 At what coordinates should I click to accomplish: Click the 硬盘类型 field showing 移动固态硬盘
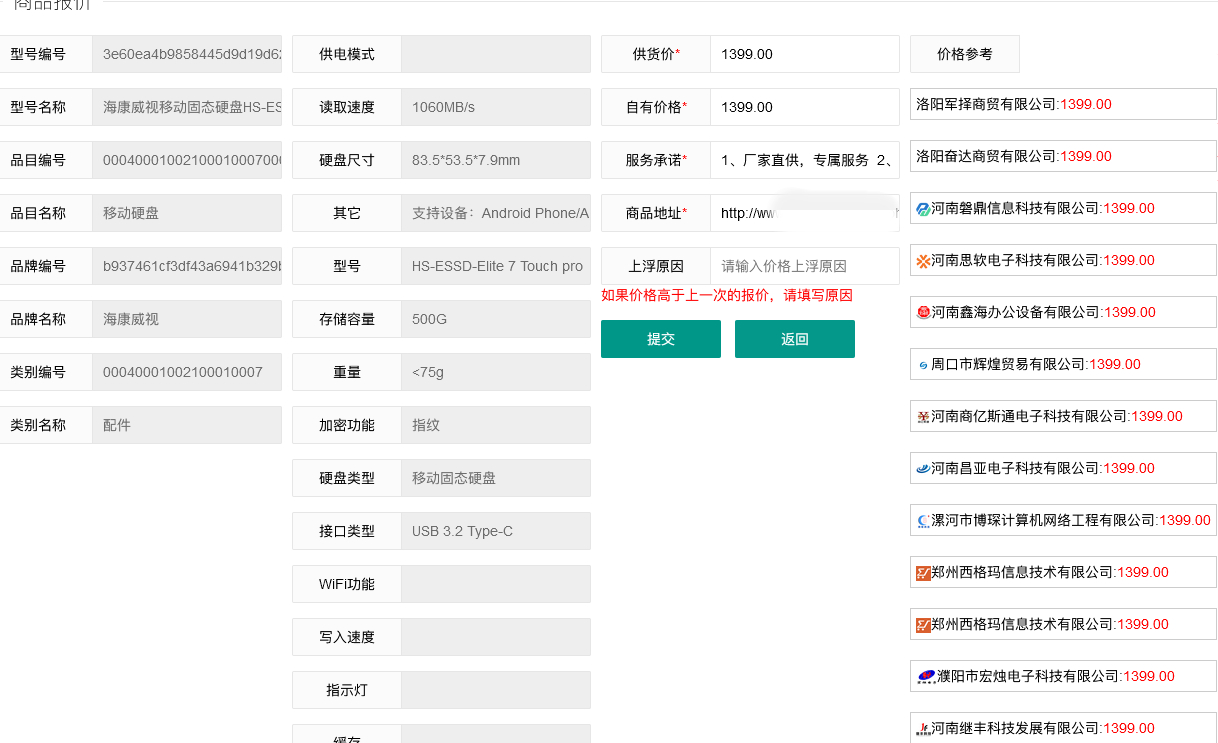tap(496, 478)
